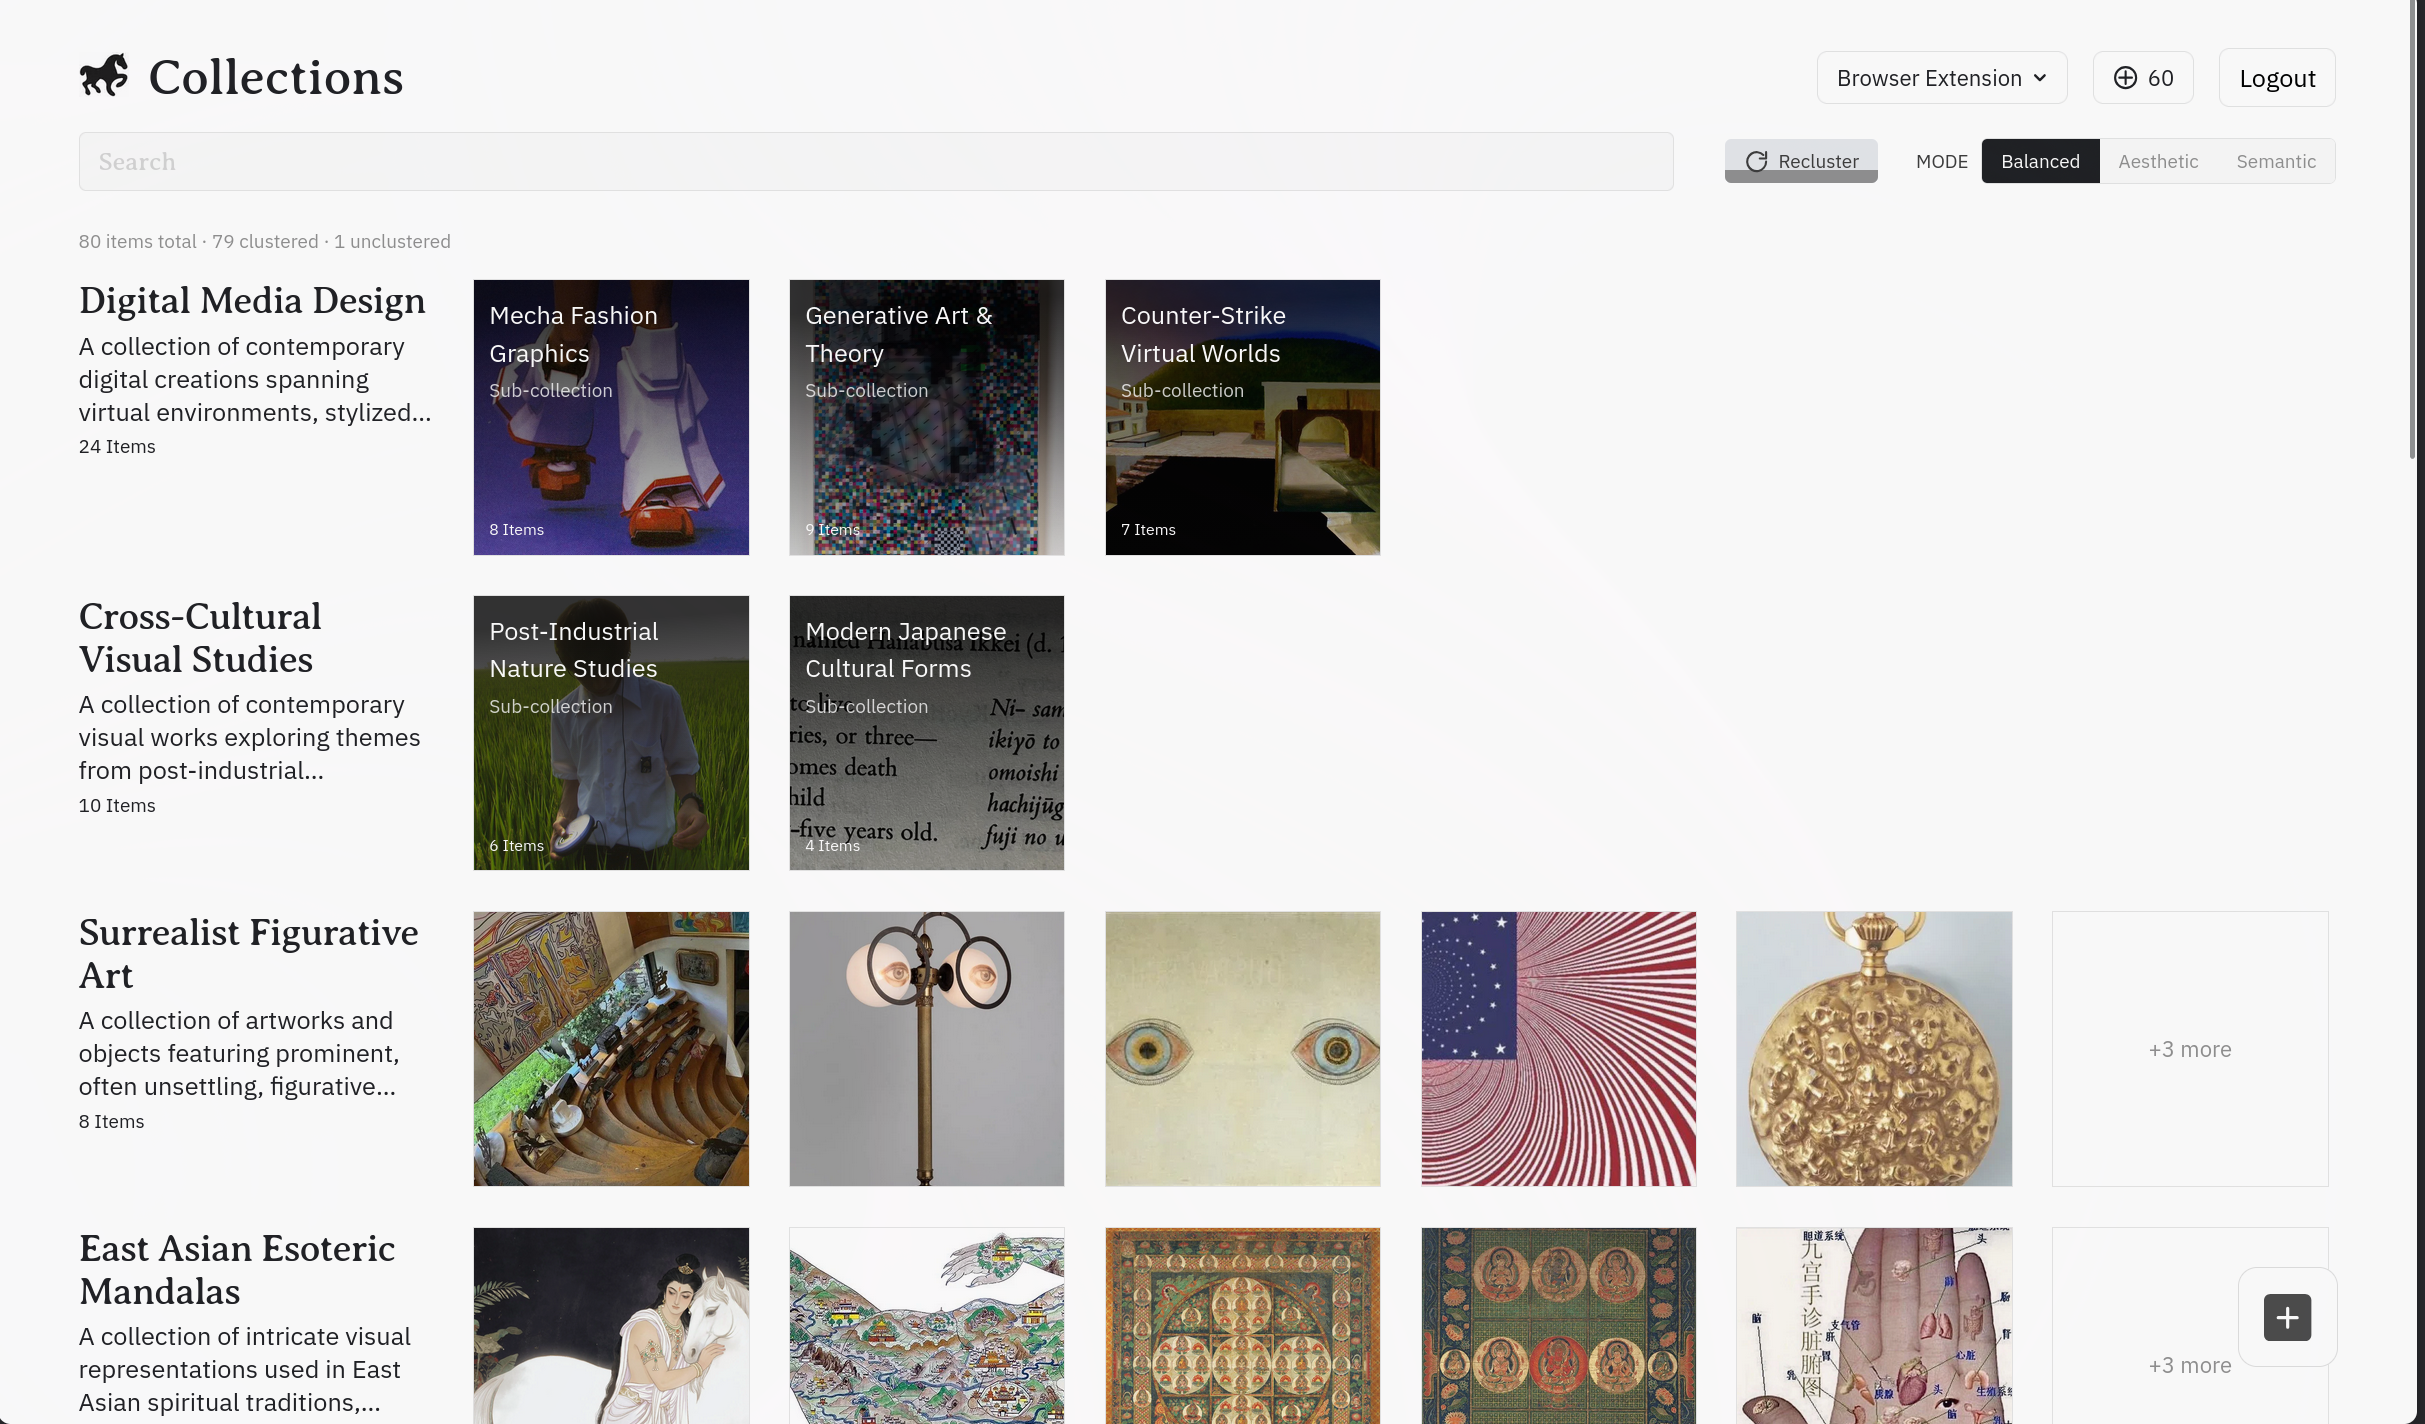Open Post-Industrial Nature Studies sub-collection
The height and width of the screenshot is (1424, 2425).
click(611, 733)
